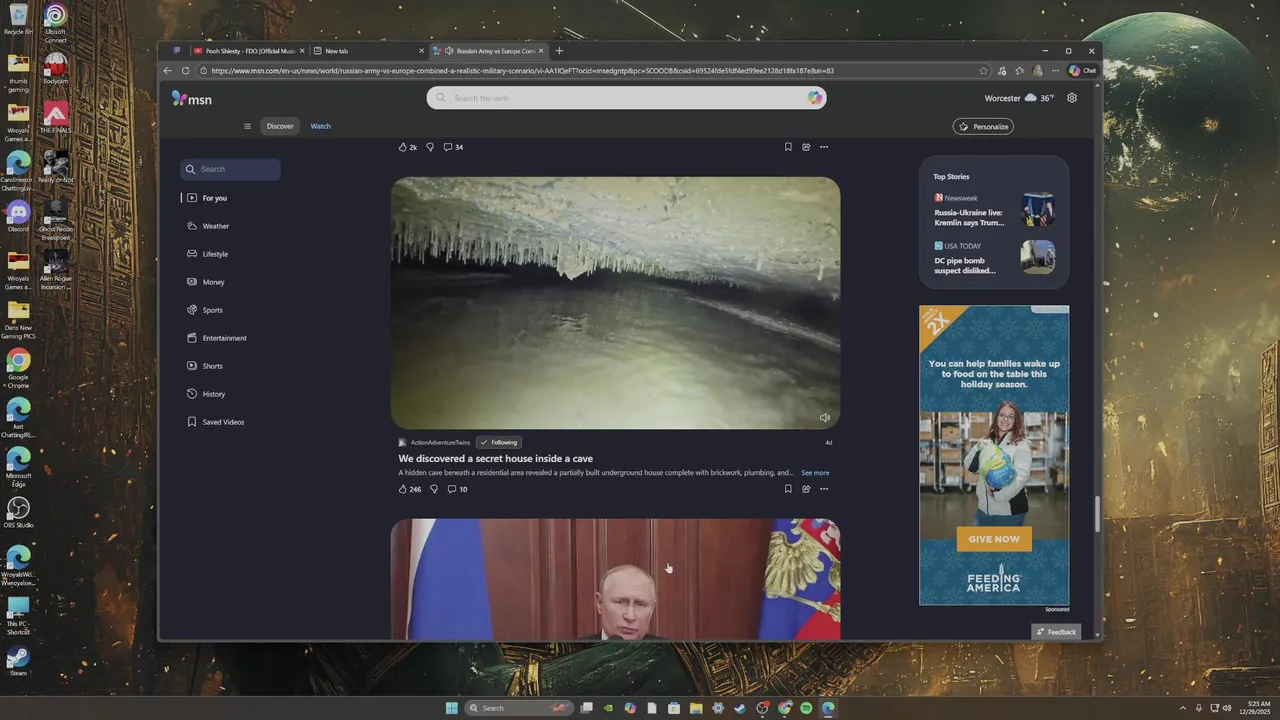Click the browser address bar URL
This screenshot has height=720, width=1280.
585,71
